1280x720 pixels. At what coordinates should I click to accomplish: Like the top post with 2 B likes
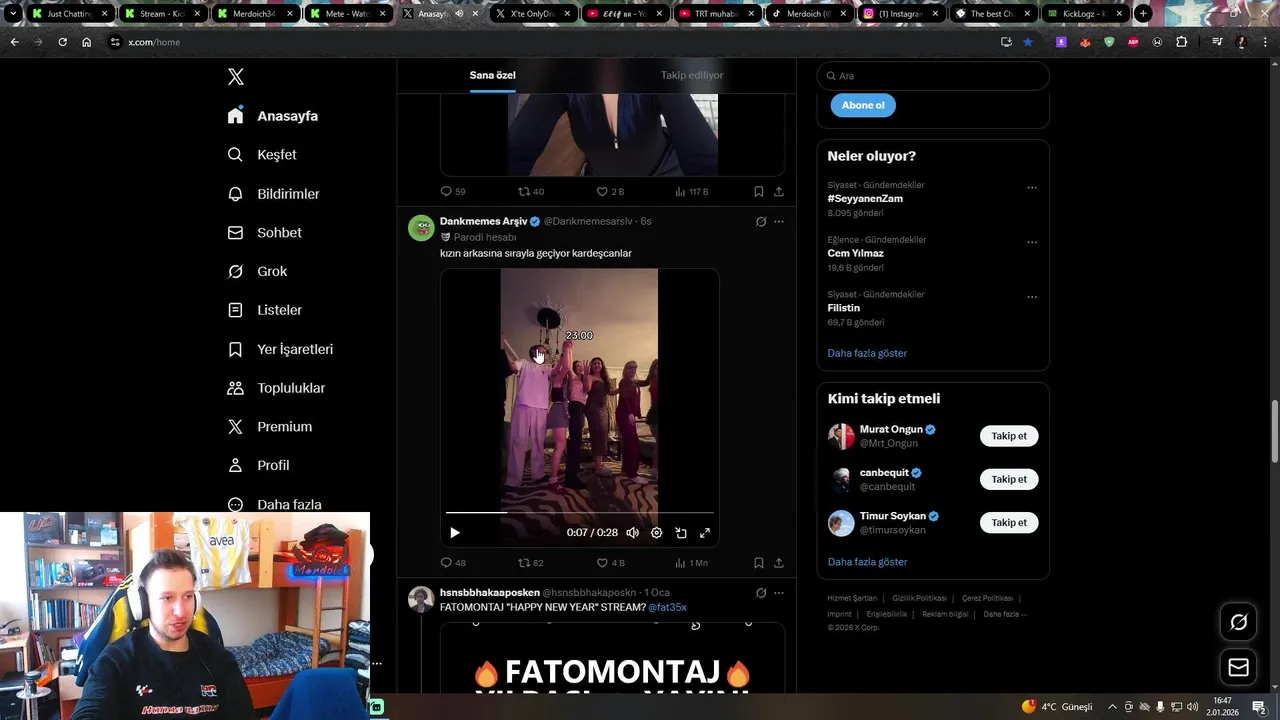(610, 191)
